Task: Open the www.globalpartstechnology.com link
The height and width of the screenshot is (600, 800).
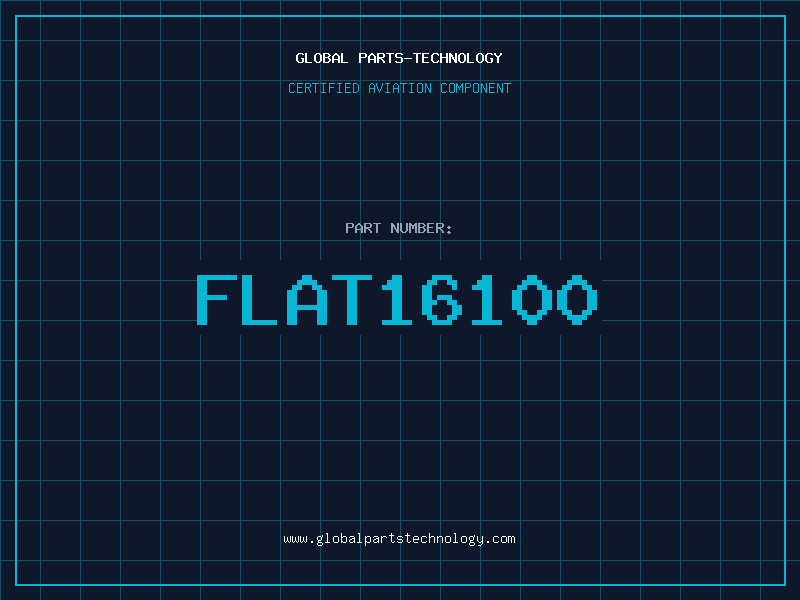Action: (x=399, y=539)
